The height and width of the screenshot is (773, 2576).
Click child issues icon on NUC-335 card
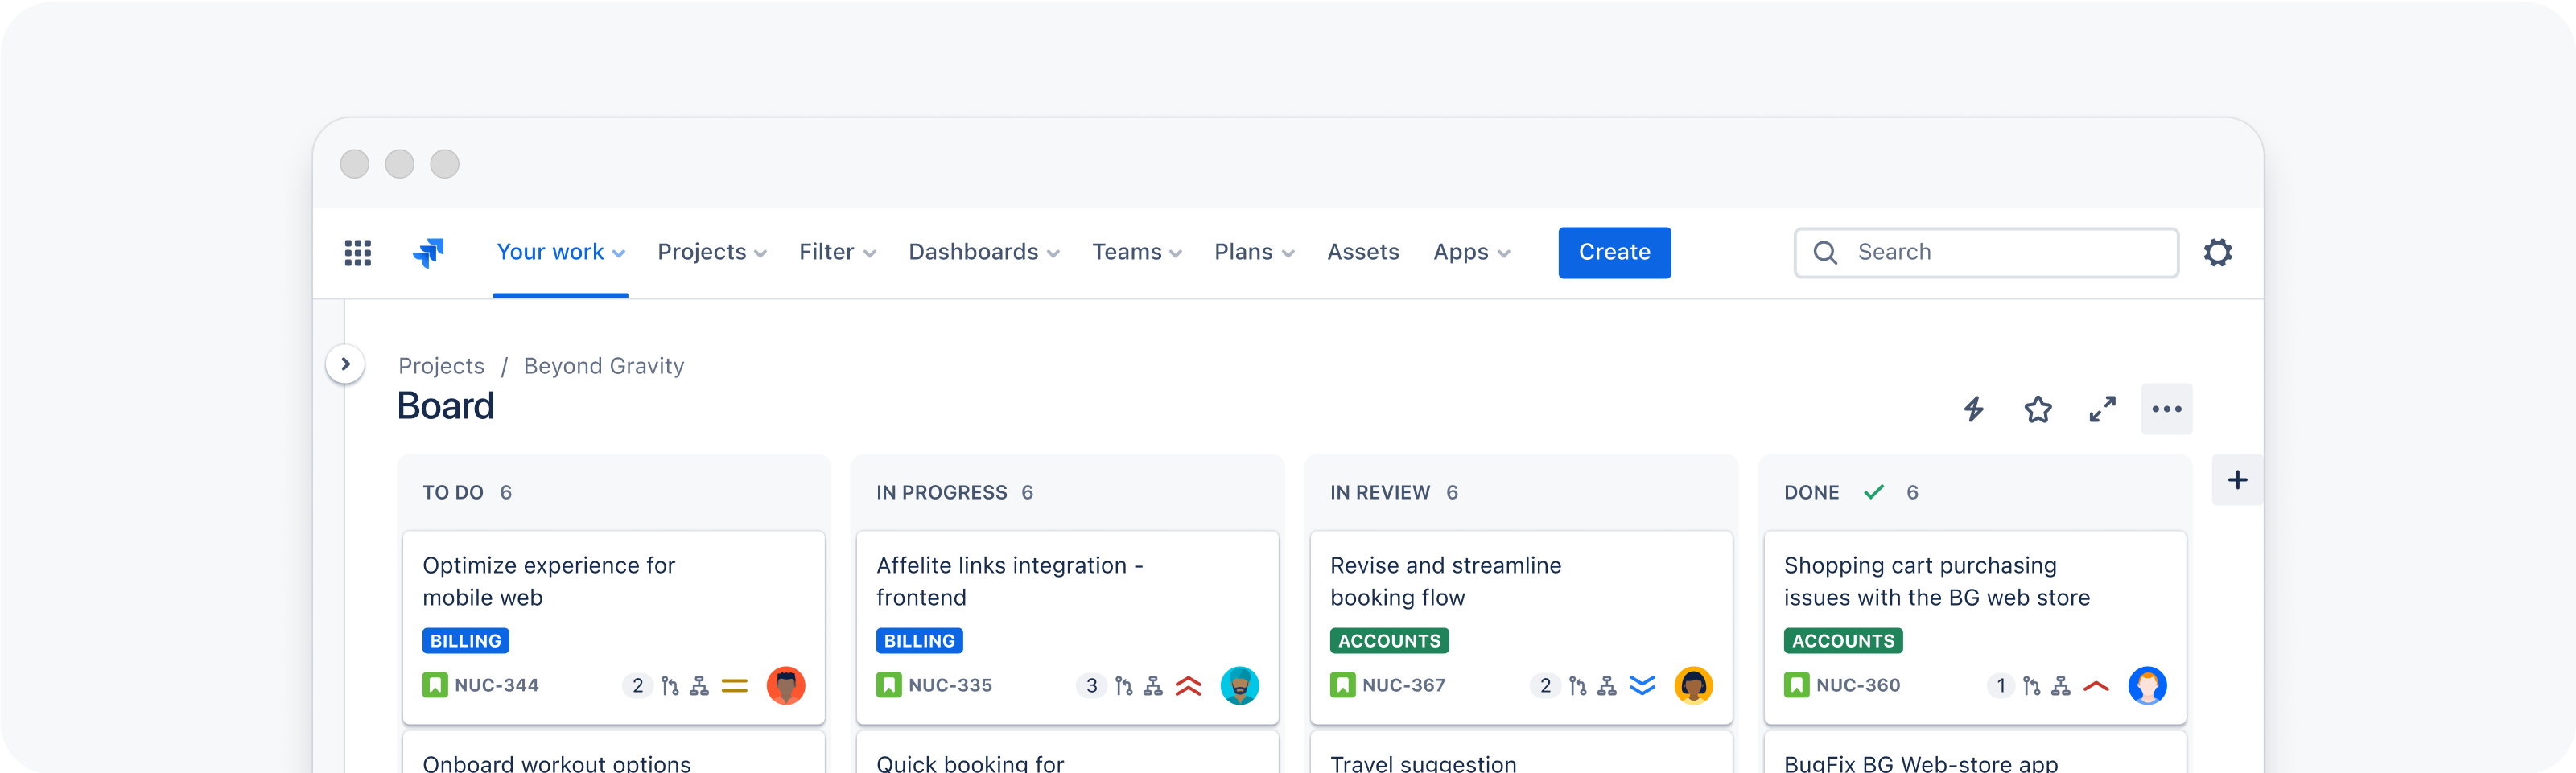(x=1153, y=686)
